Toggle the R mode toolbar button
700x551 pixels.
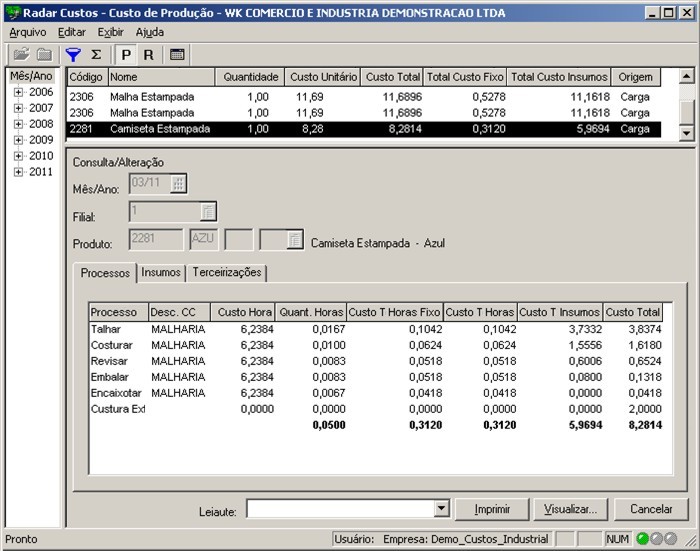pyautogui.click(x=148, y=55)
